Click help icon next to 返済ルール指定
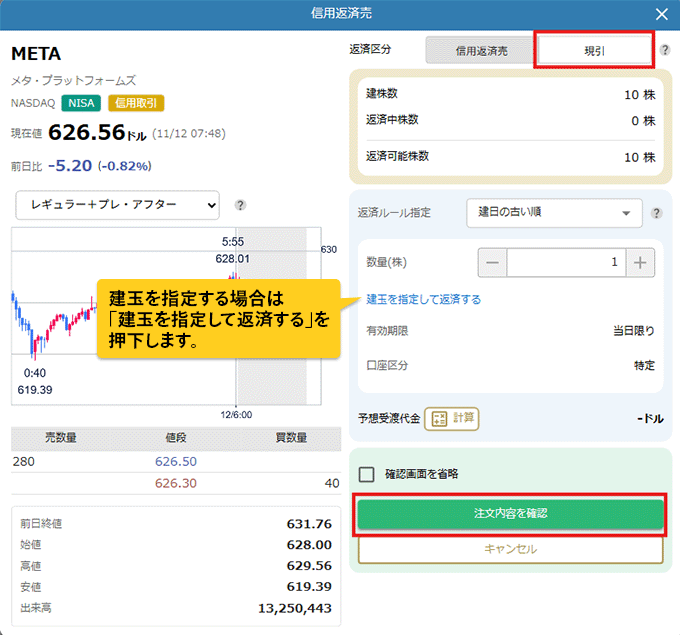 point(656,213)
